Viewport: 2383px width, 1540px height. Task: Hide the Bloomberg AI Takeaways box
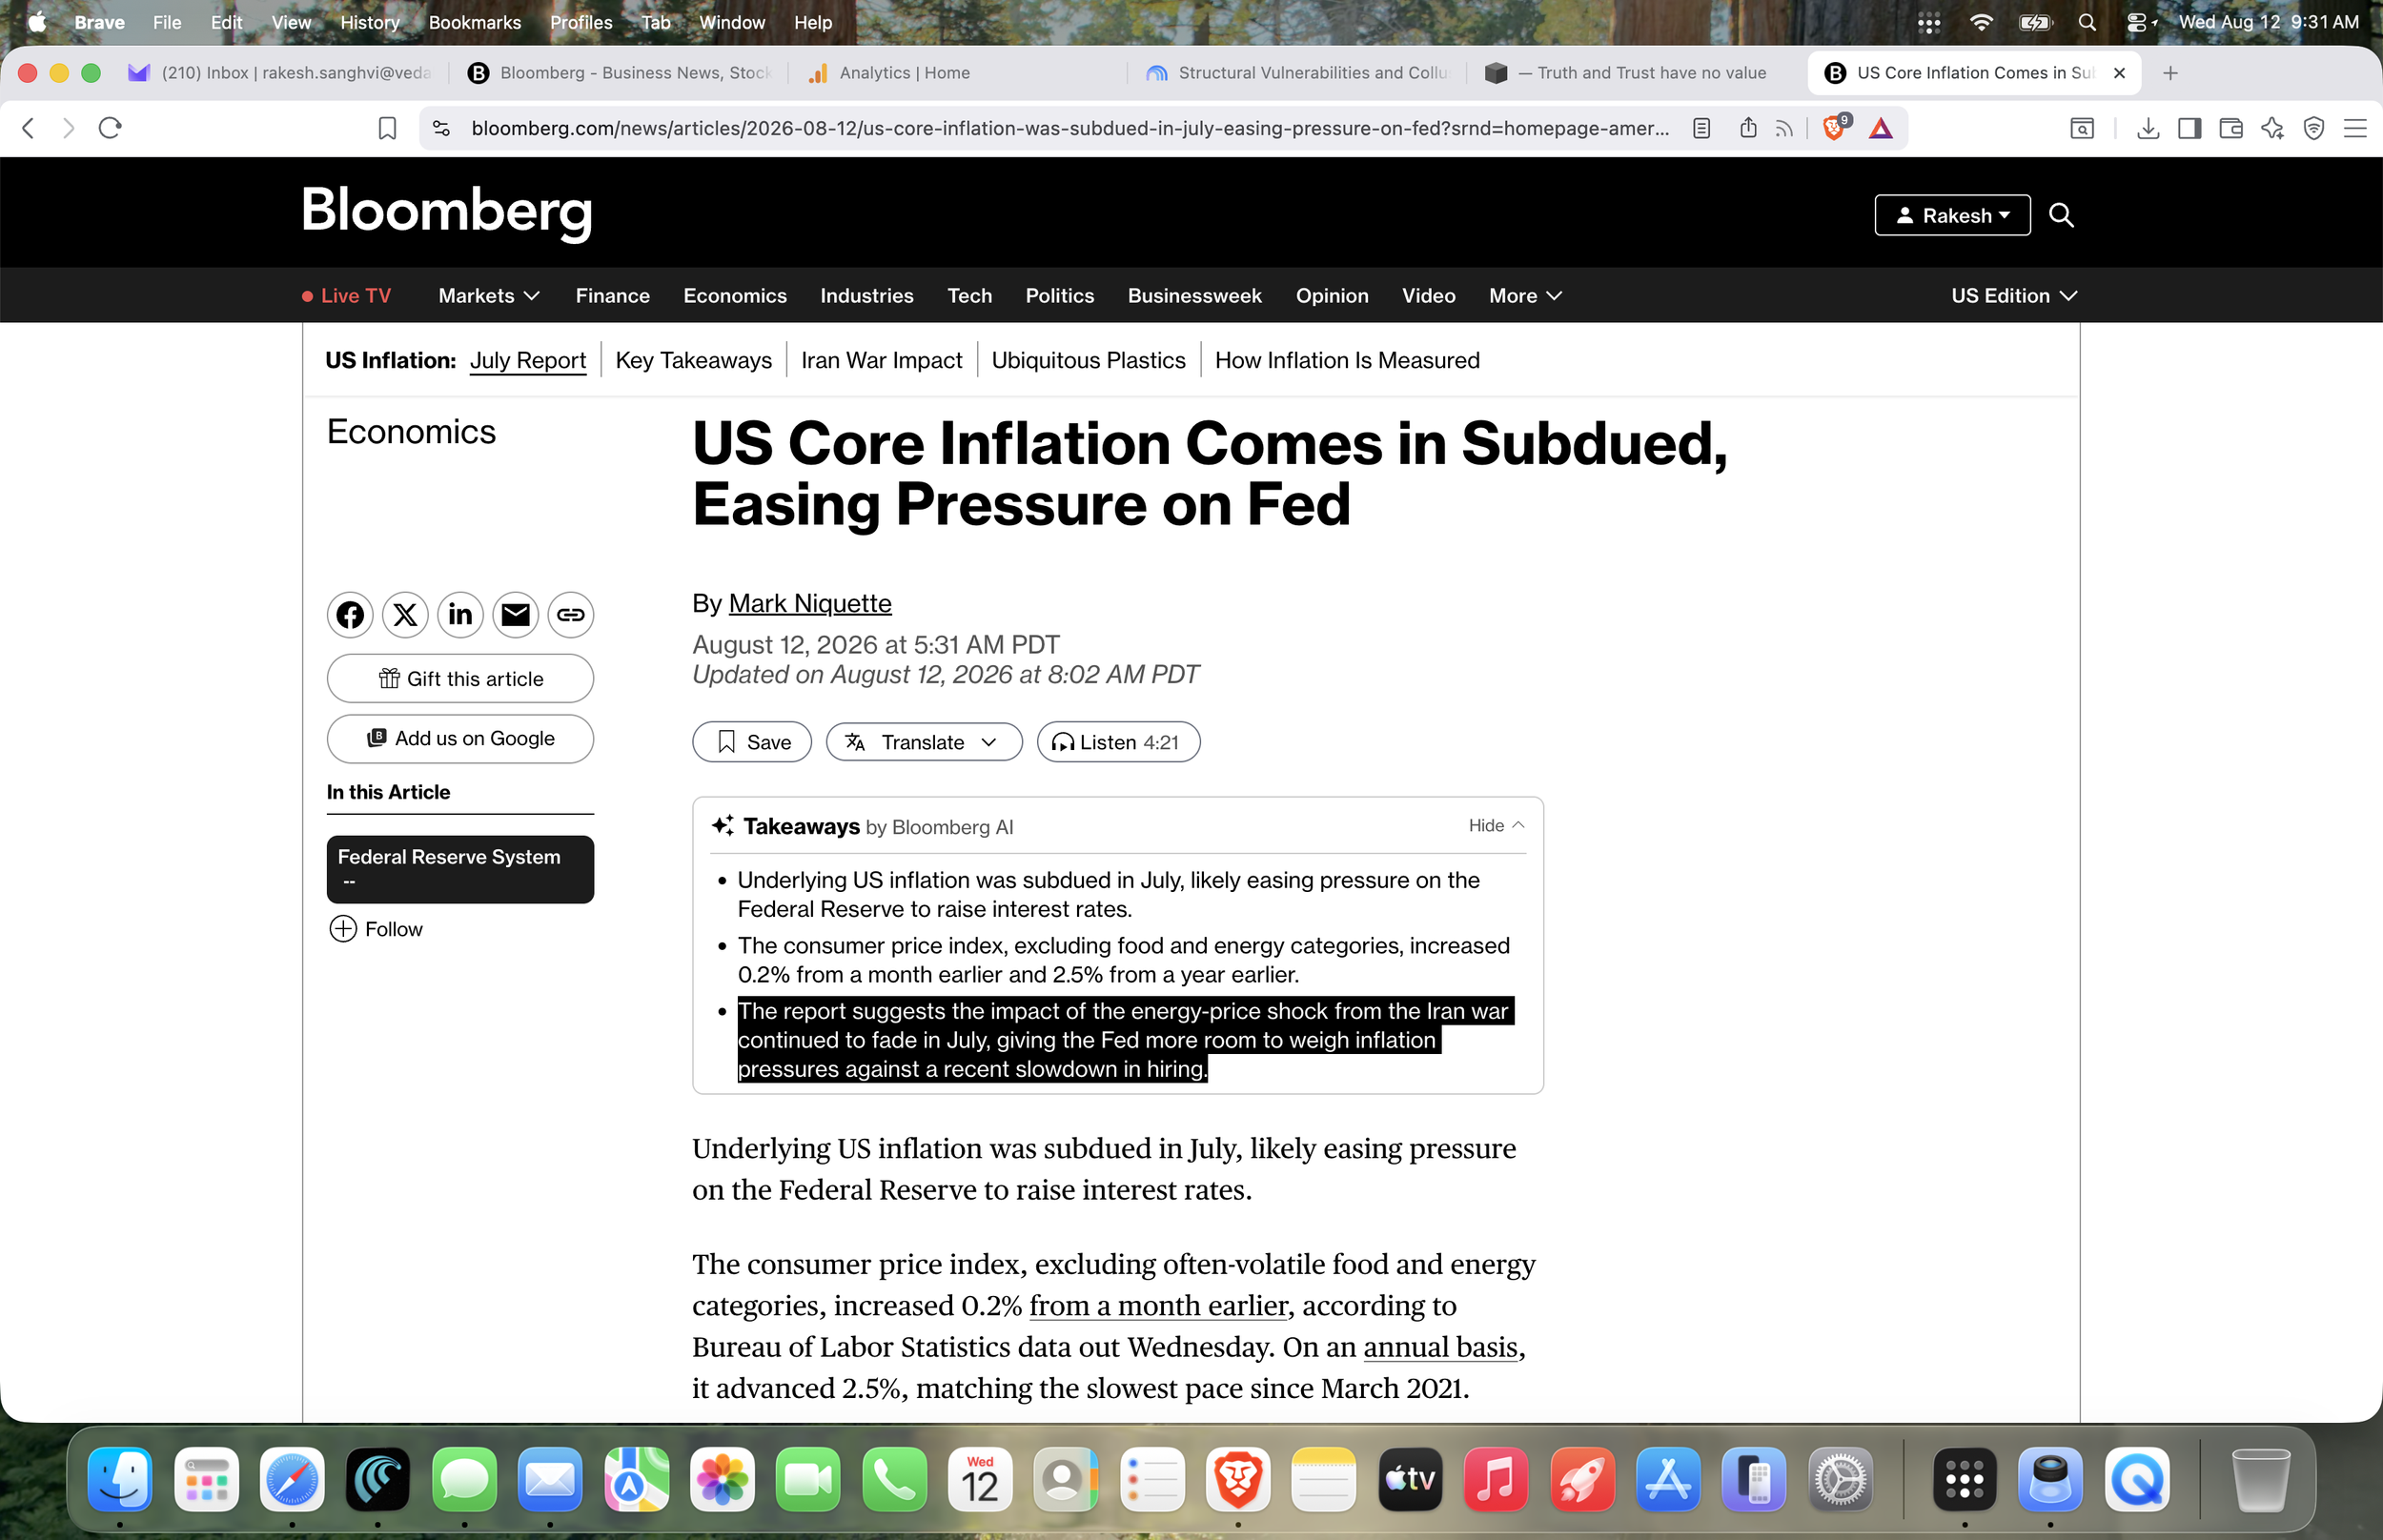1496,825
